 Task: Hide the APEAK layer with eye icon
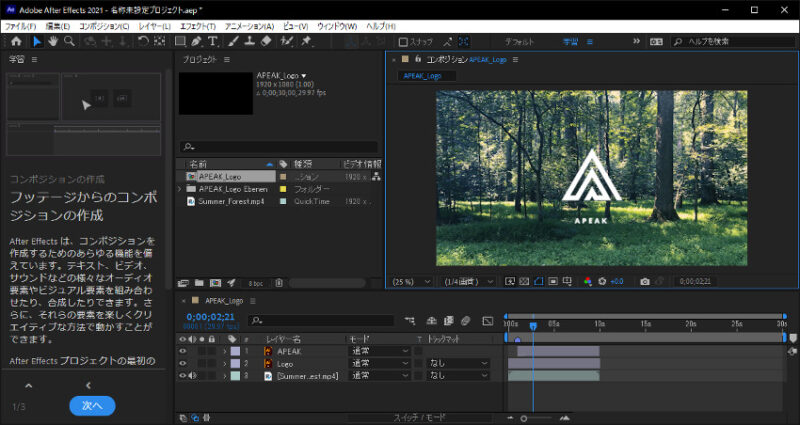[x=183, y=351]
